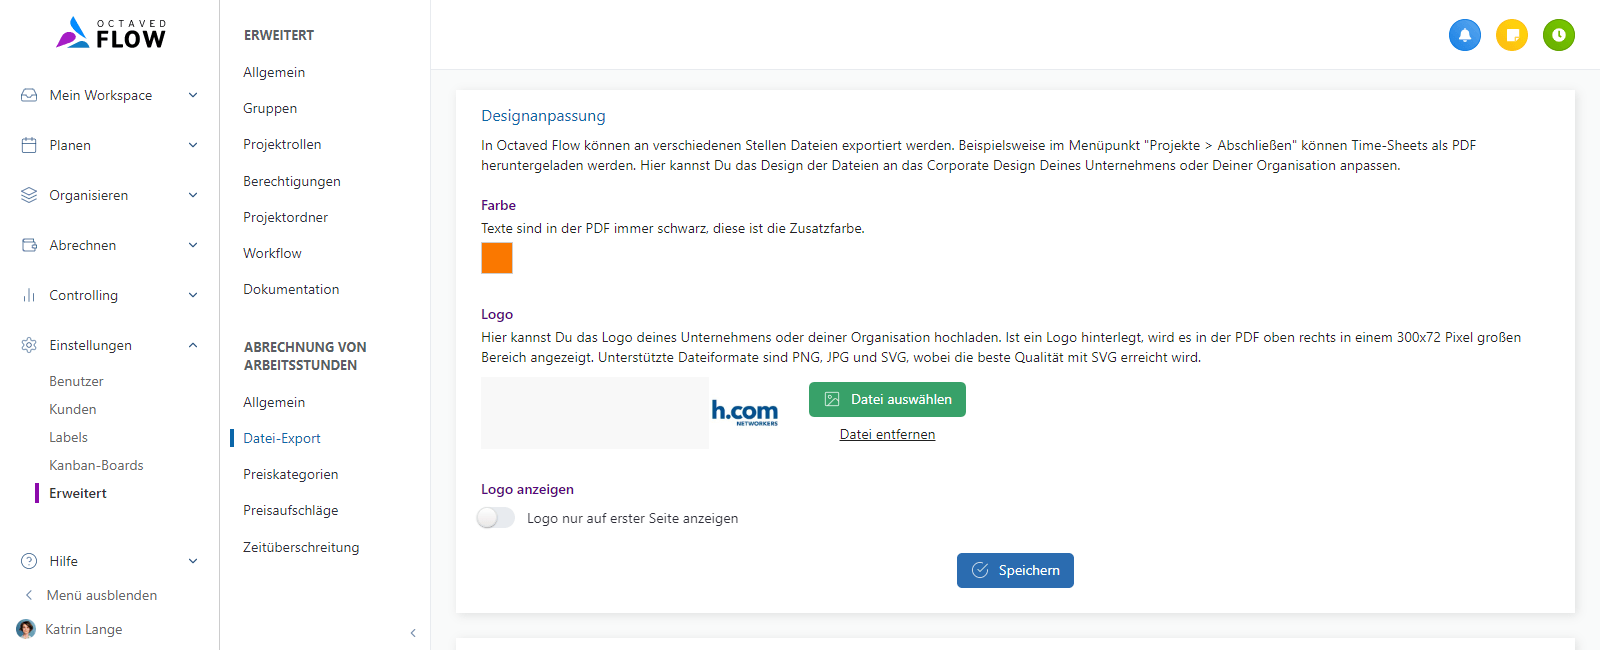Save changes with Speichern button
Screen dimensions: 1600x650
pos(1015,570)
